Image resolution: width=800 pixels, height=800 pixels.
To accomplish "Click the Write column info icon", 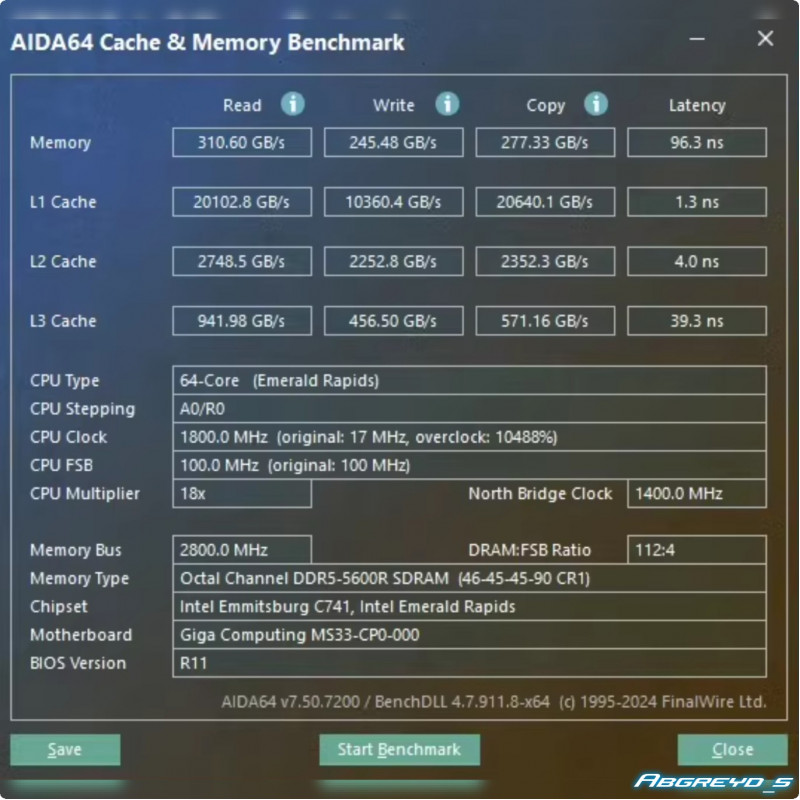I will coord(447,104).
